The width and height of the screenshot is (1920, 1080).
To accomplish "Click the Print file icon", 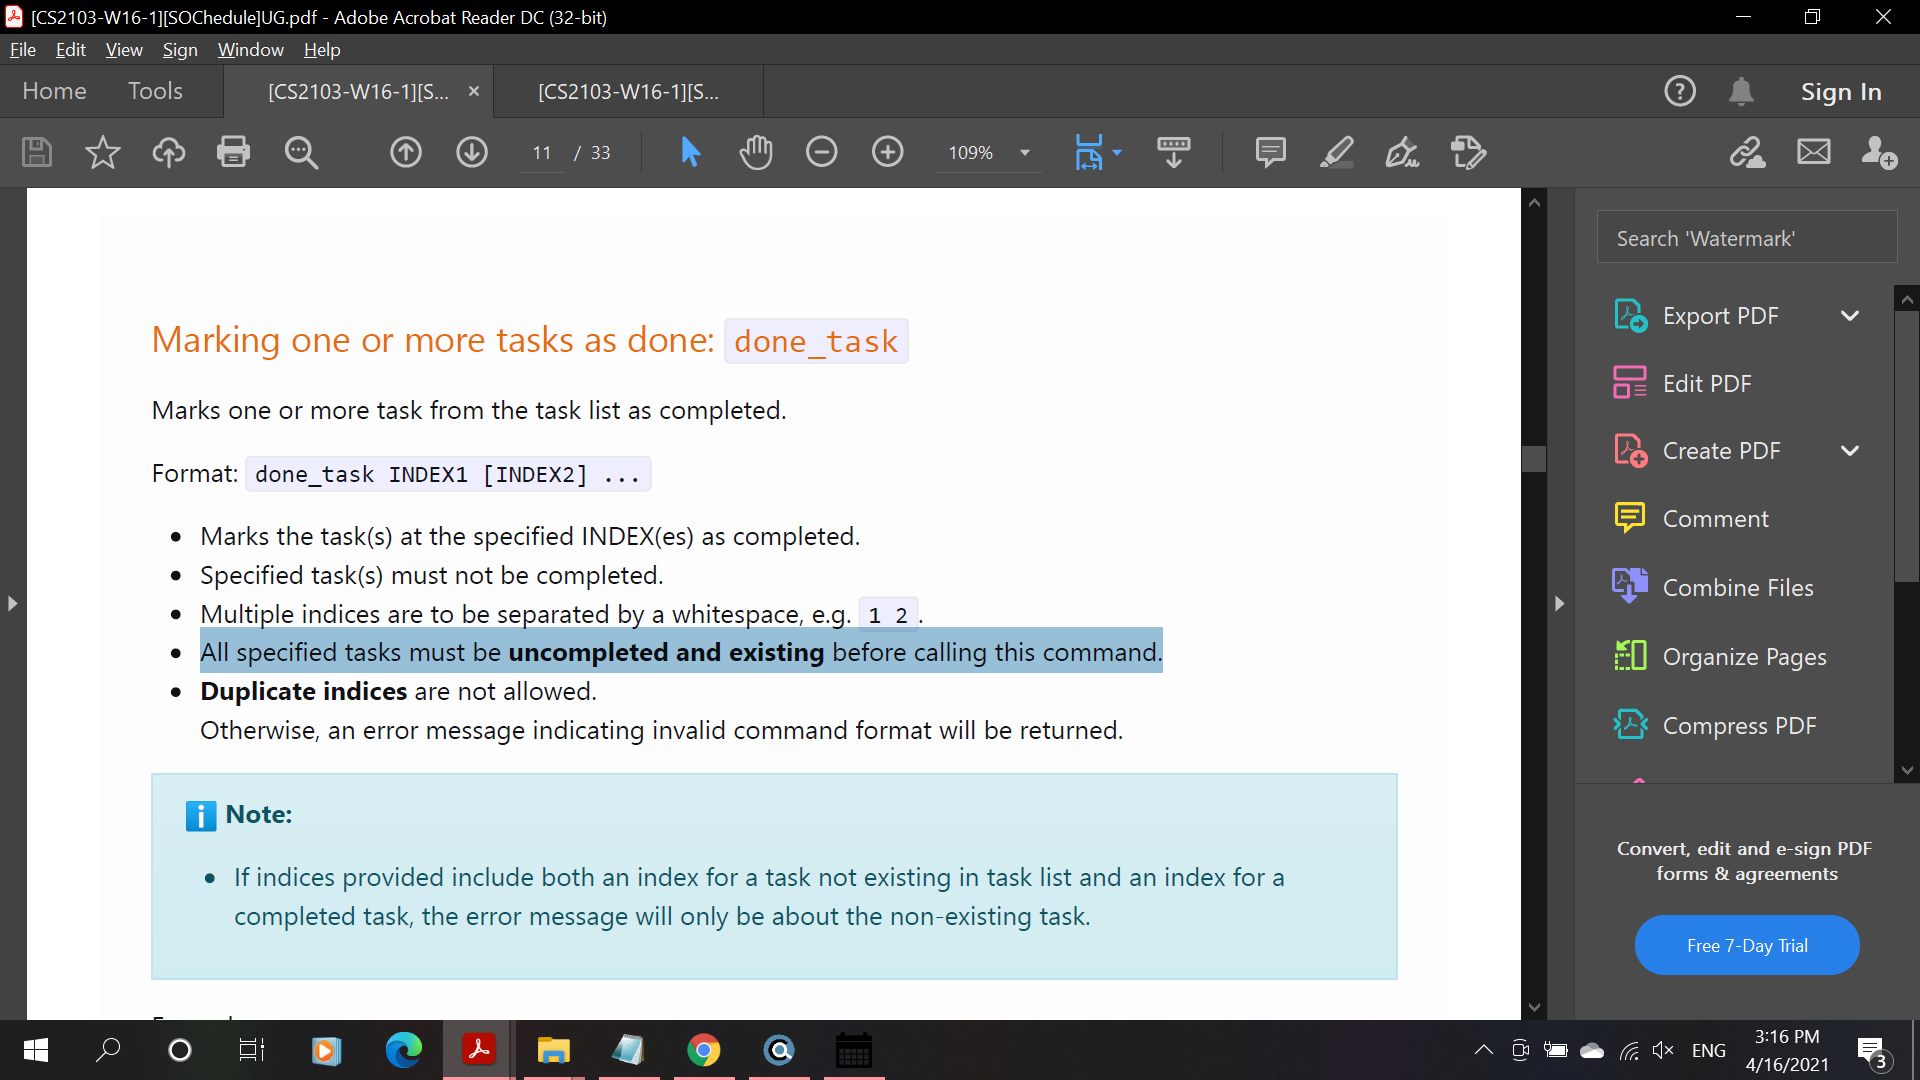I will pyautogui.click(x=233, y=152).
